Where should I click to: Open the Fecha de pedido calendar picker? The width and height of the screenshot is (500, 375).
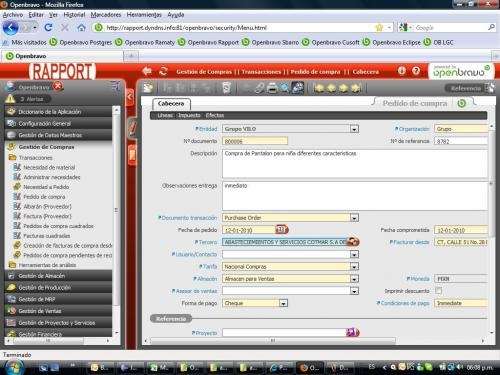pos(281,229)
